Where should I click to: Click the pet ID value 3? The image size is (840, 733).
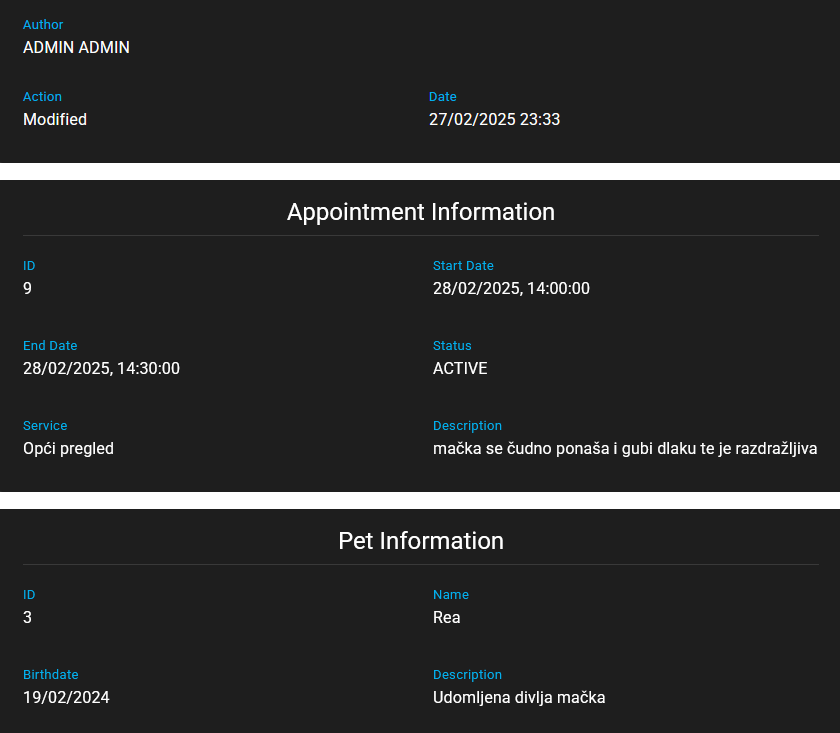click(x=28, y=617)
